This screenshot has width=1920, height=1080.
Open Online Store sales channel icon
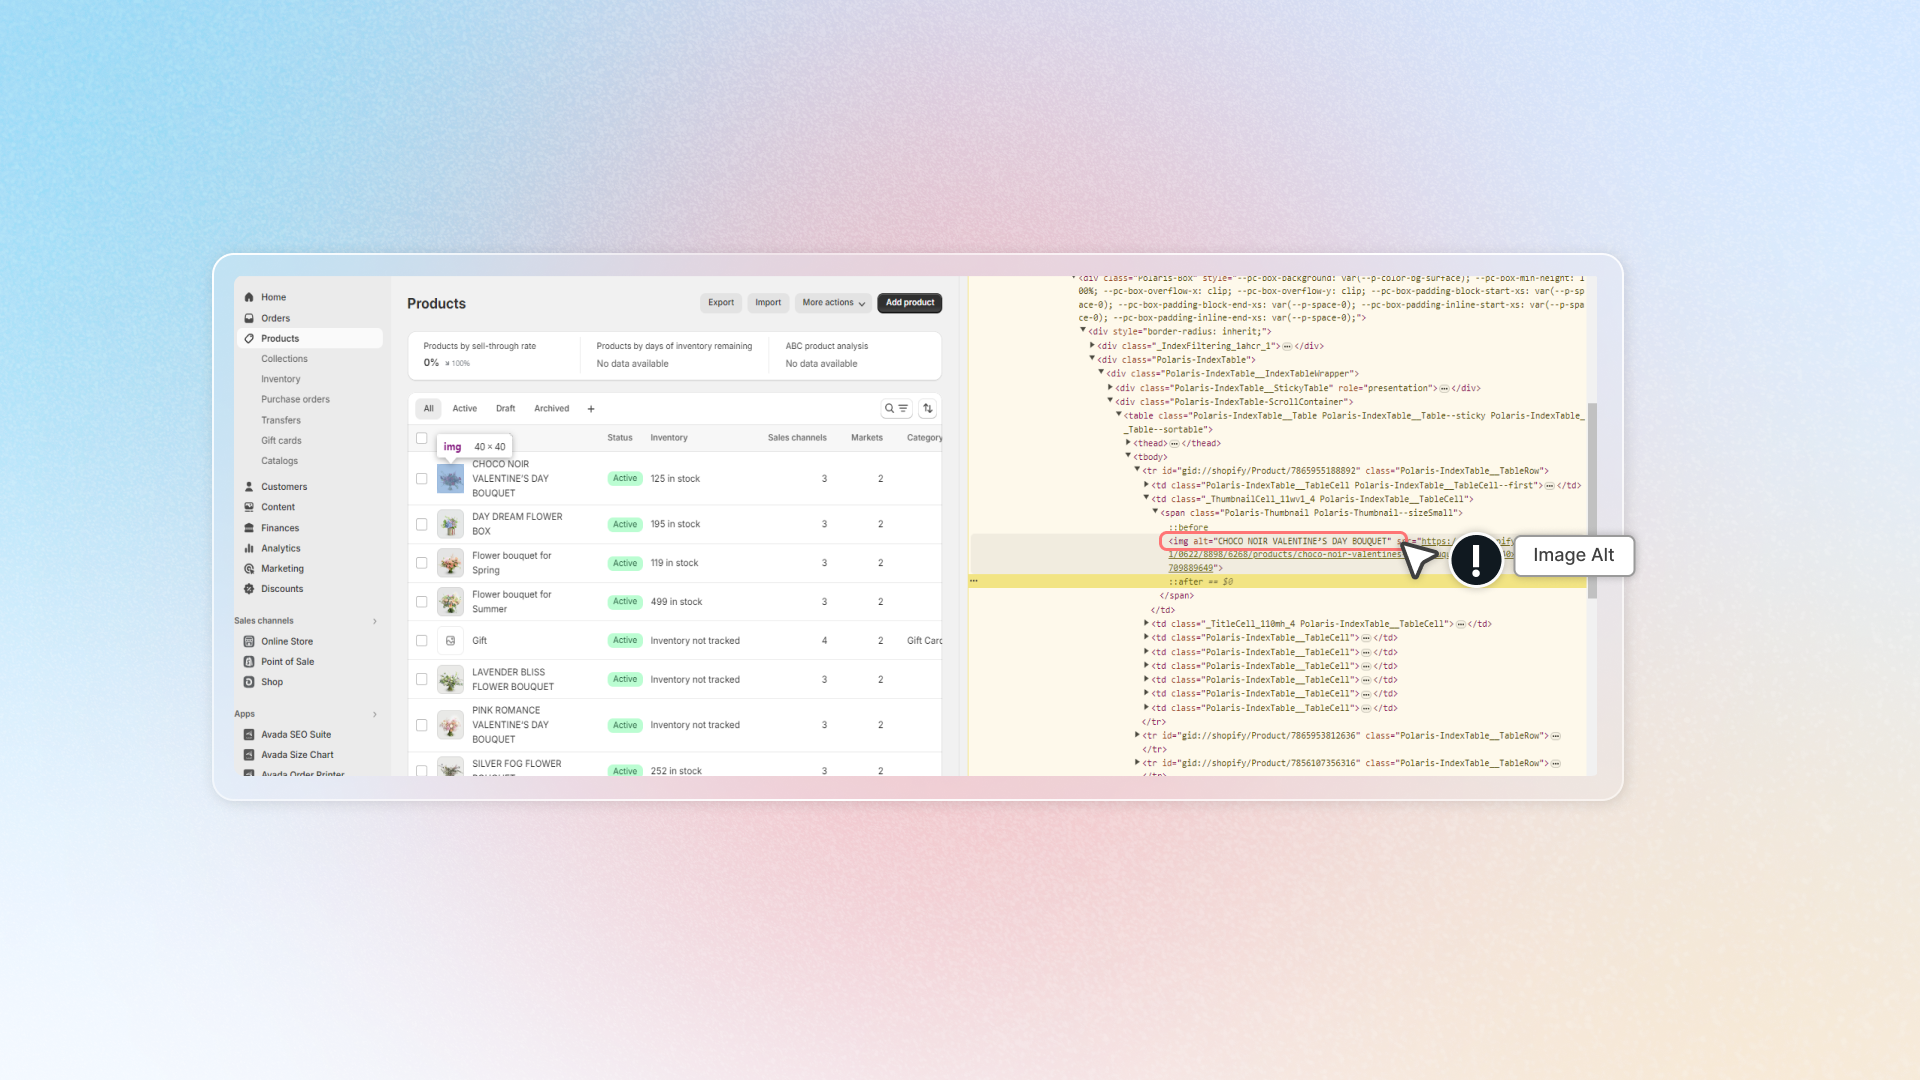click(249, 641)
